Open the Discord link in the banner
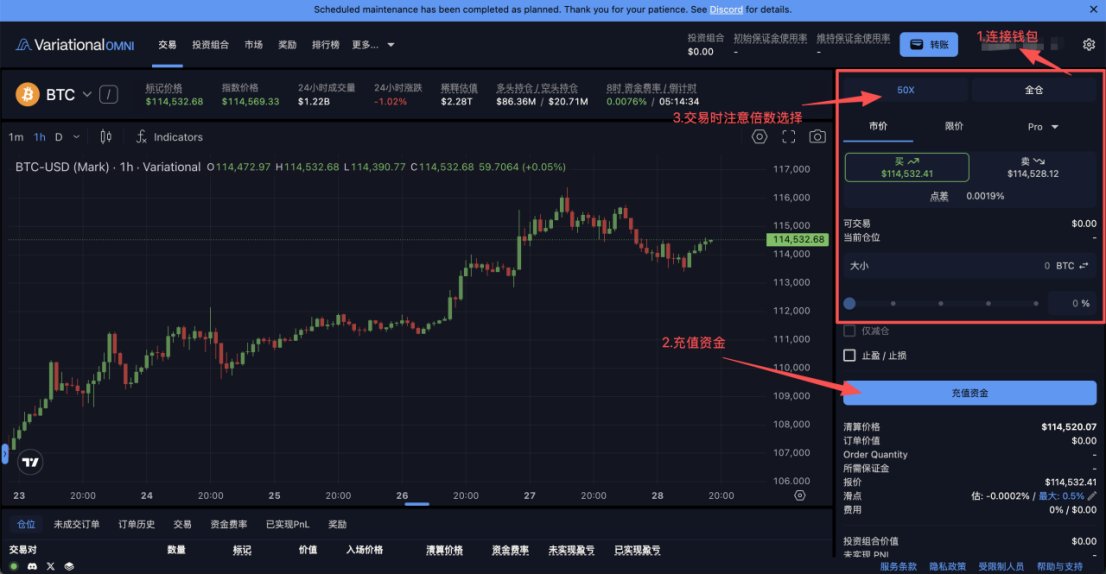This screenshot has width=1106, height=575. coord(726,9)
